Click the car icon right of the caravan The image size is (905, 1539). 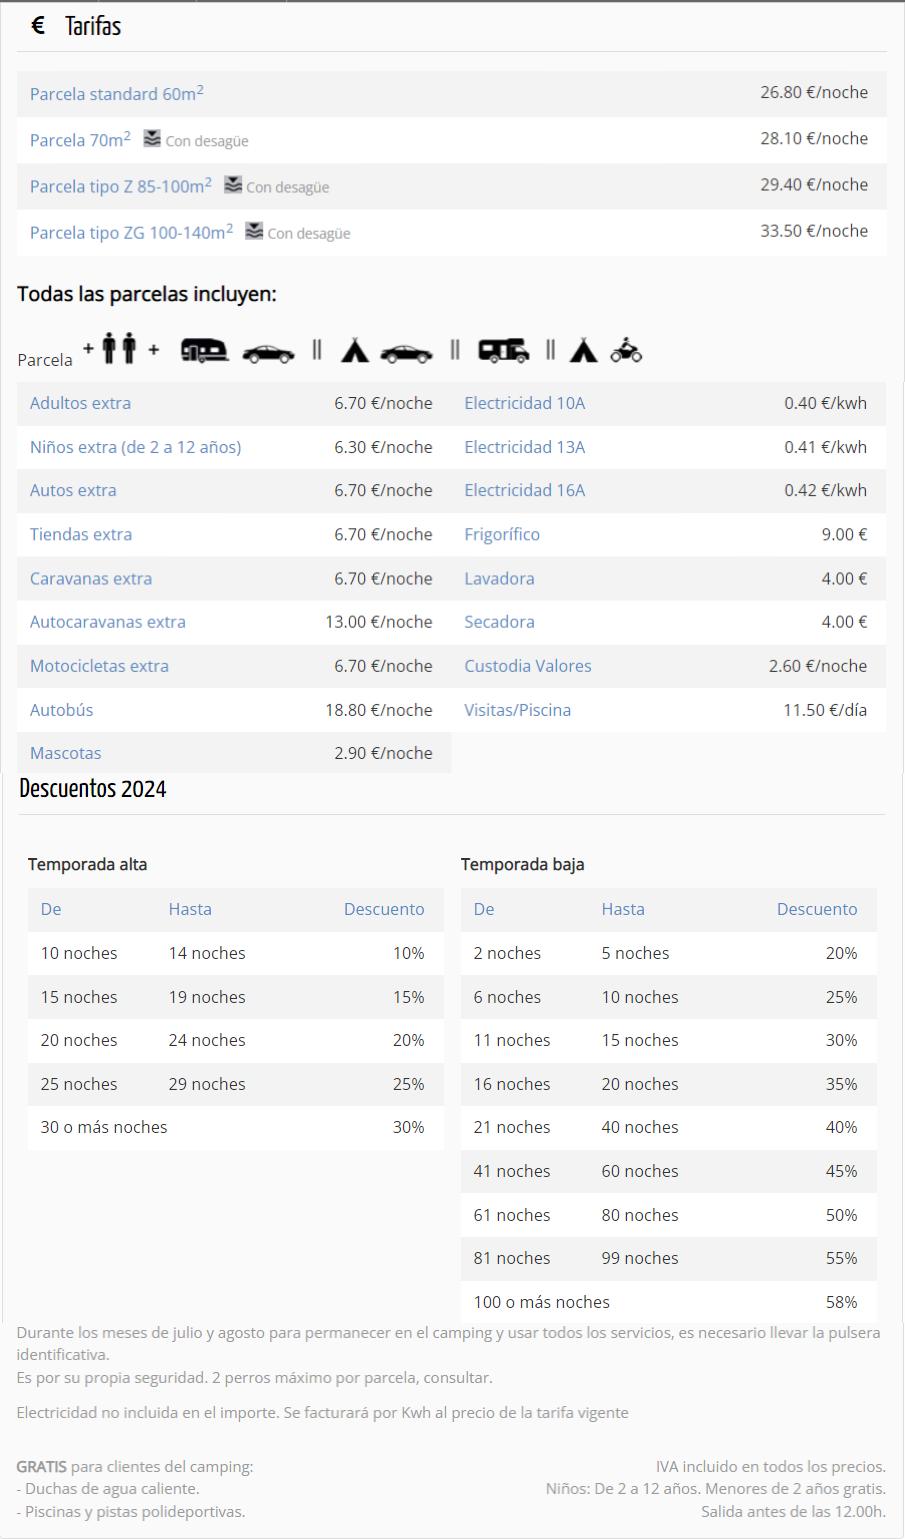pyautogui.click(x=268, y=353)
